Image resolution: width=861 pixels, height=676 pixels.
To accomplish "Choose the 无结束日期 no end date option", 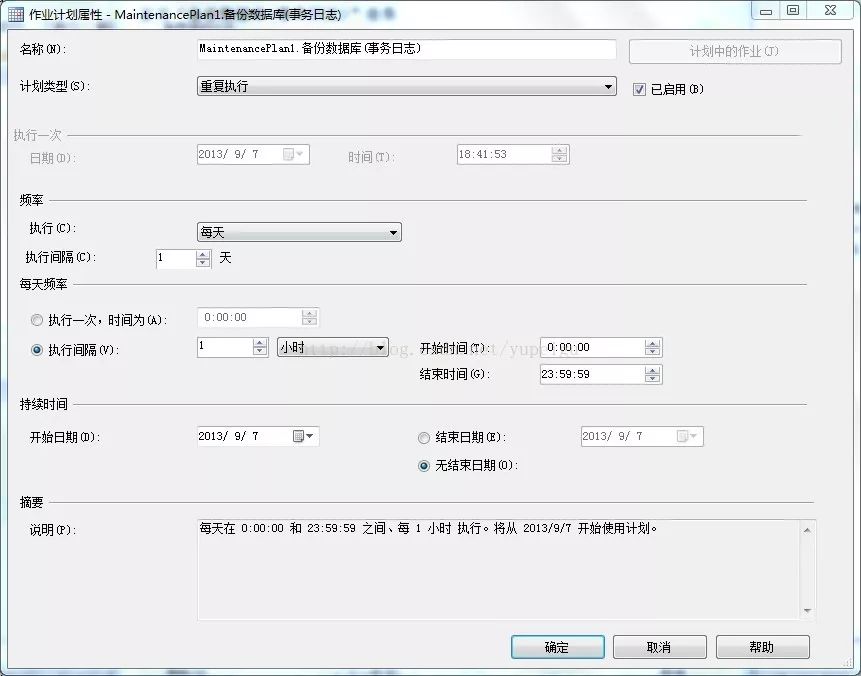I will click(424, 465).
